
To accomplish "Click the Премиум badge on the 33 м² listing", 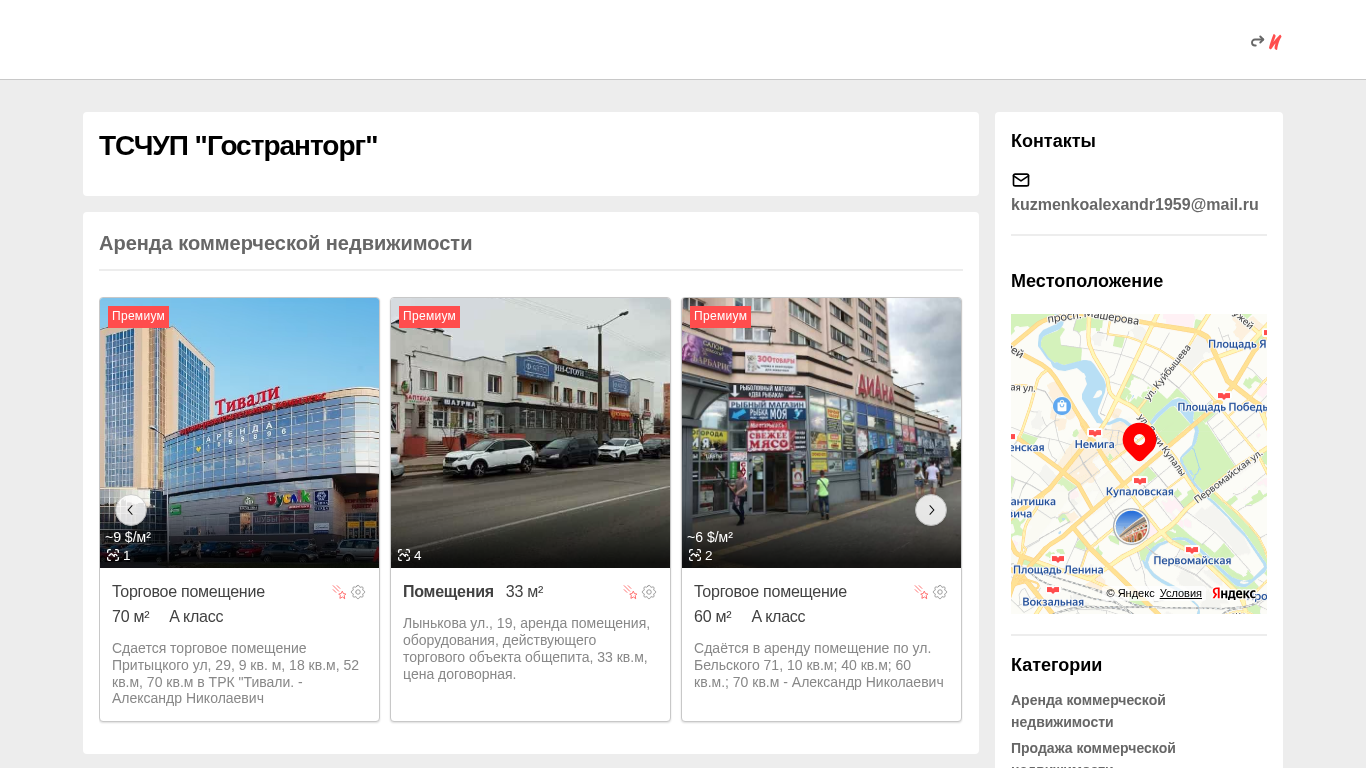I will coord(429,316).
